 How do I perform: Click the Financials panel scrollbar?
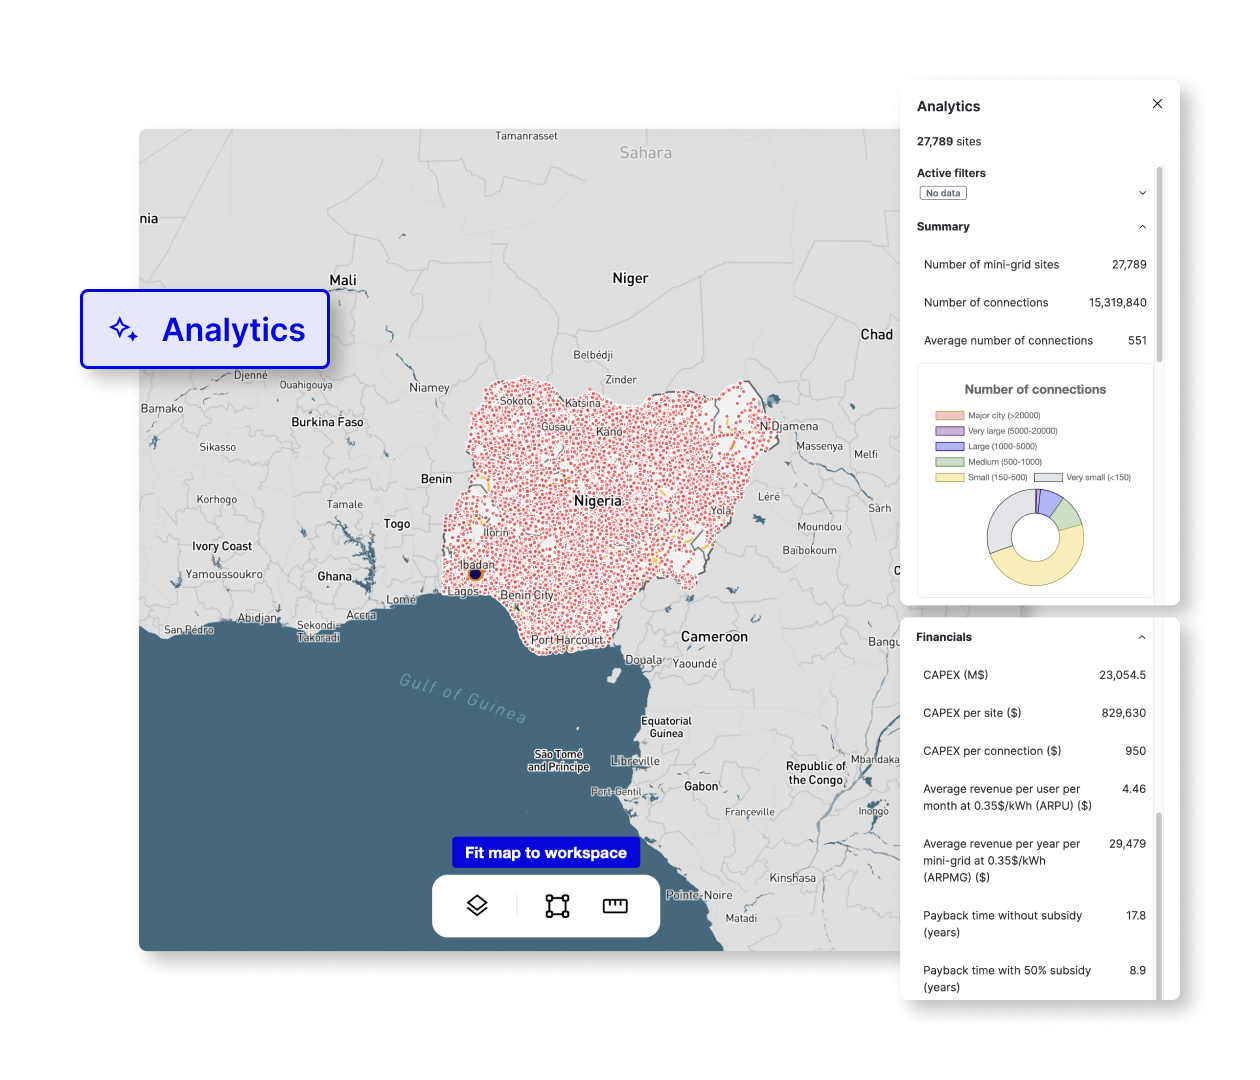(1159, 900)
